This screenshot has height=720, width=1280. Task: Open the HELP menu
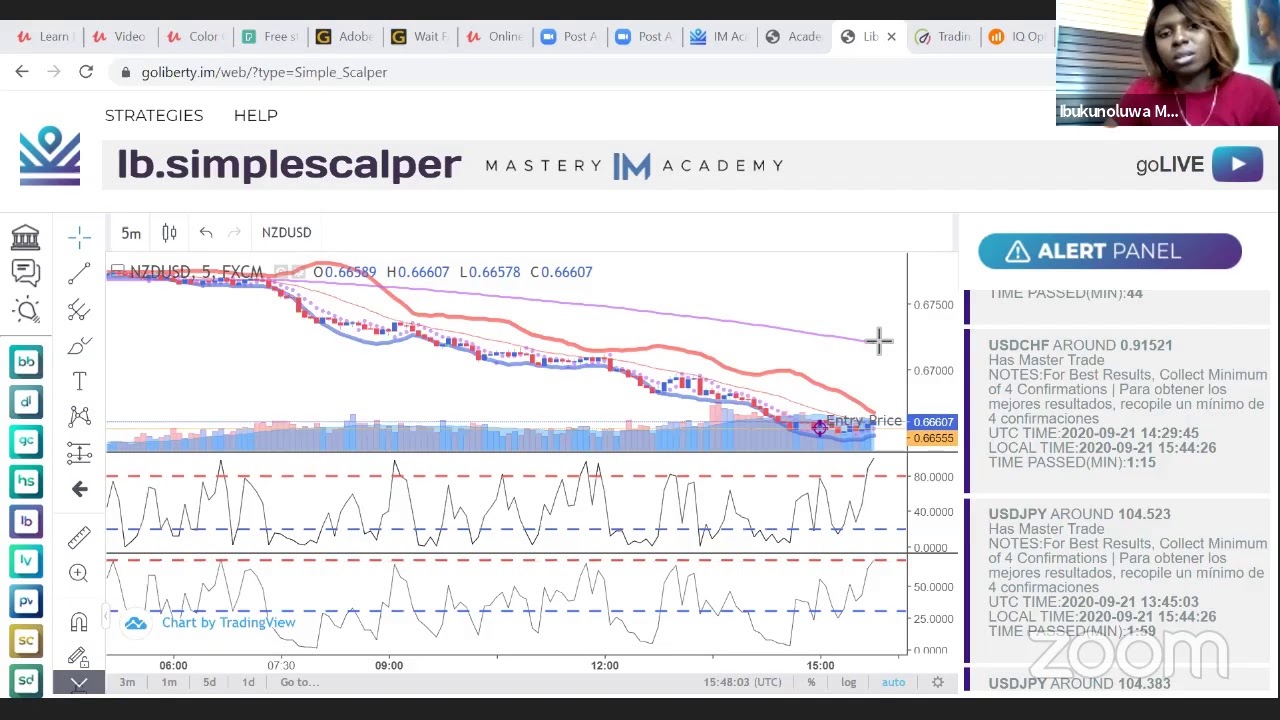(256, 115)
